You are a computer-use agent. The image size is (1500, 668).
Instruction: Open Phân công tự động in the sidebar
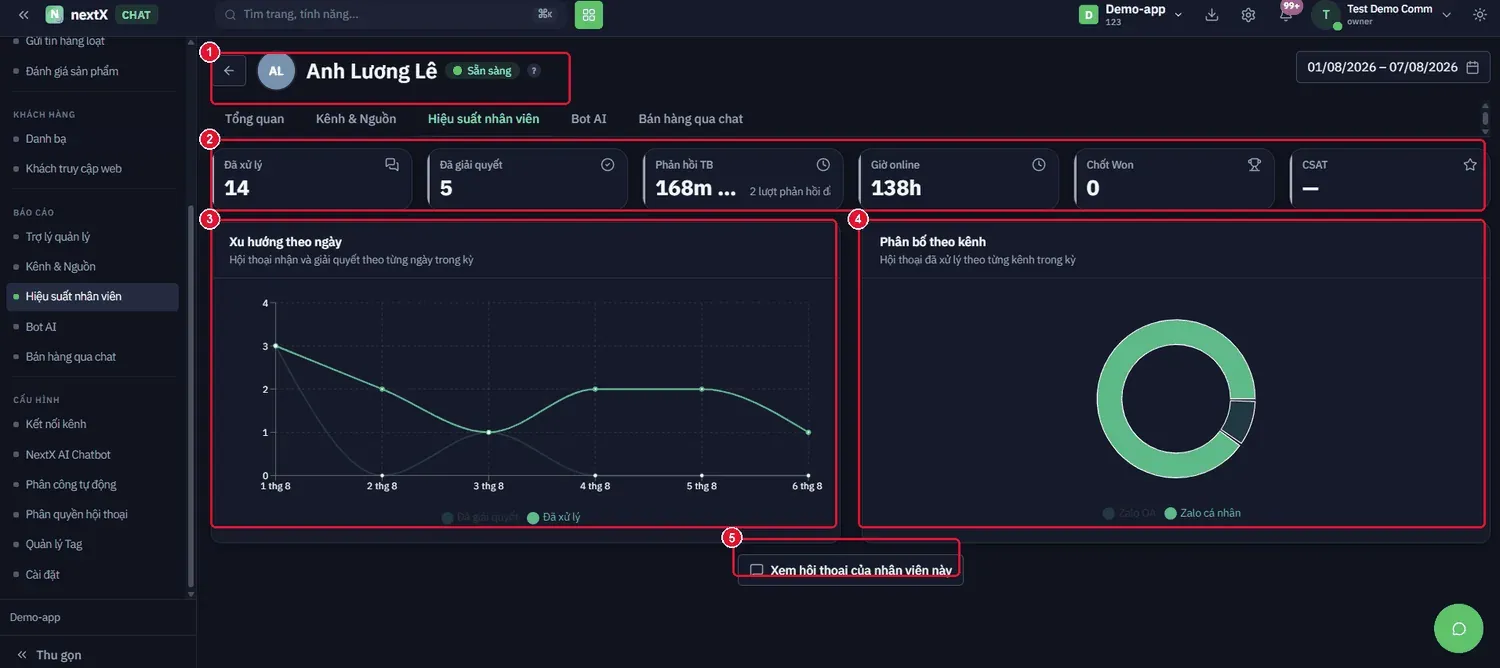71,484
